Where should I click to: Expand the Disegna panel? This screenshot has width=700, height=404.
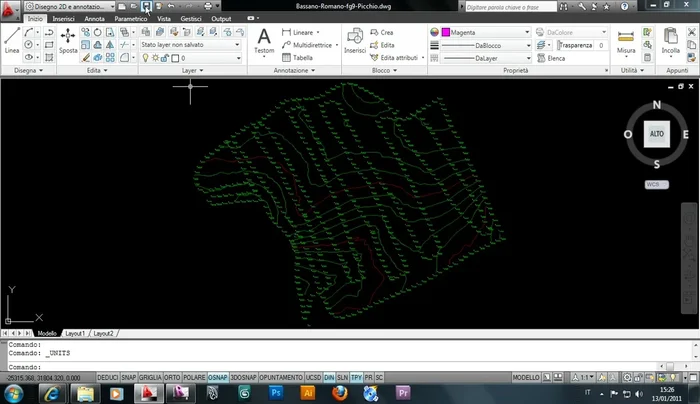pyautogui.click(x=28, y=70)
